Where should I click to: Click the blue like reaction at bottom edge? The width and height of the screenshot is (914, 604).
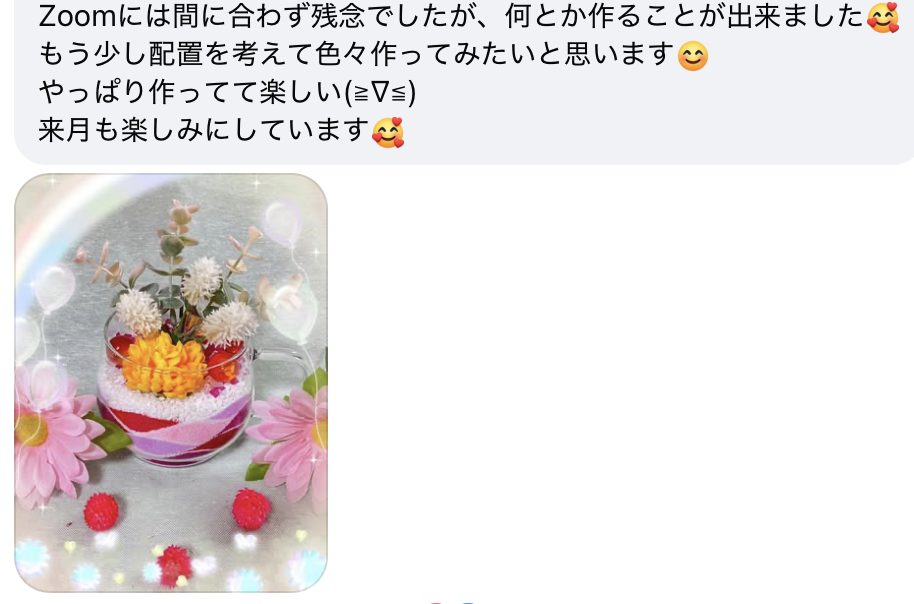(x=468, y=602)
